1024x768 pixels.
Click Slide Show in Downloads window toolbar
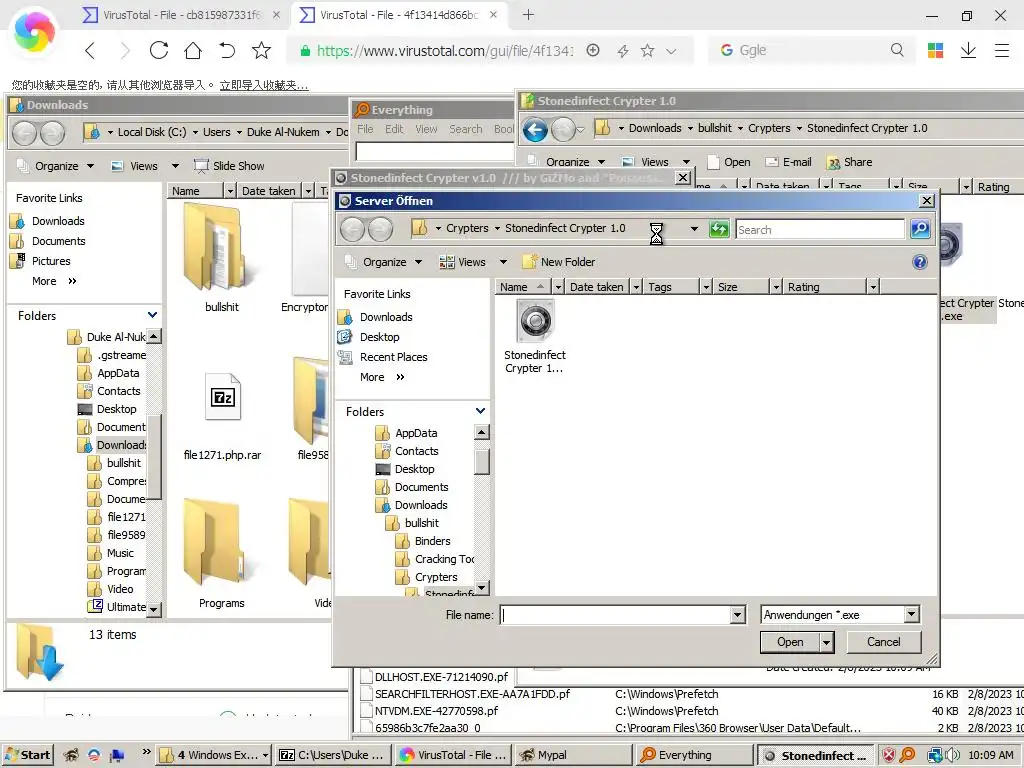[230, 166]
